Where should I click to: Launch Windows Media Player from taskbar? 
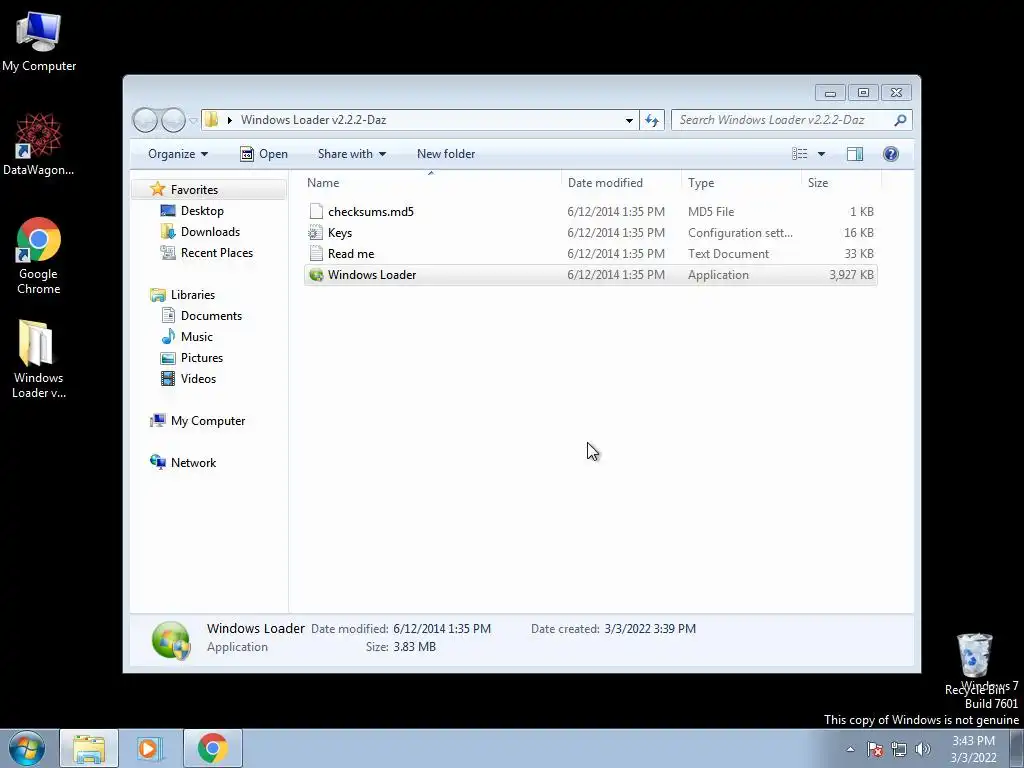(150, 748)
